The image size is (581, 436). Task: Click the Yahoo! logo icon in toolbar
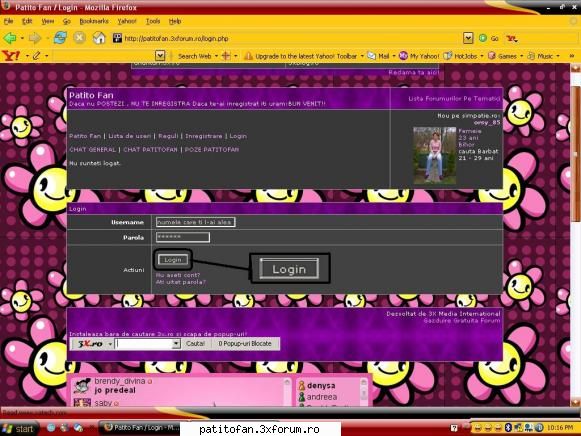coord(11,56)
